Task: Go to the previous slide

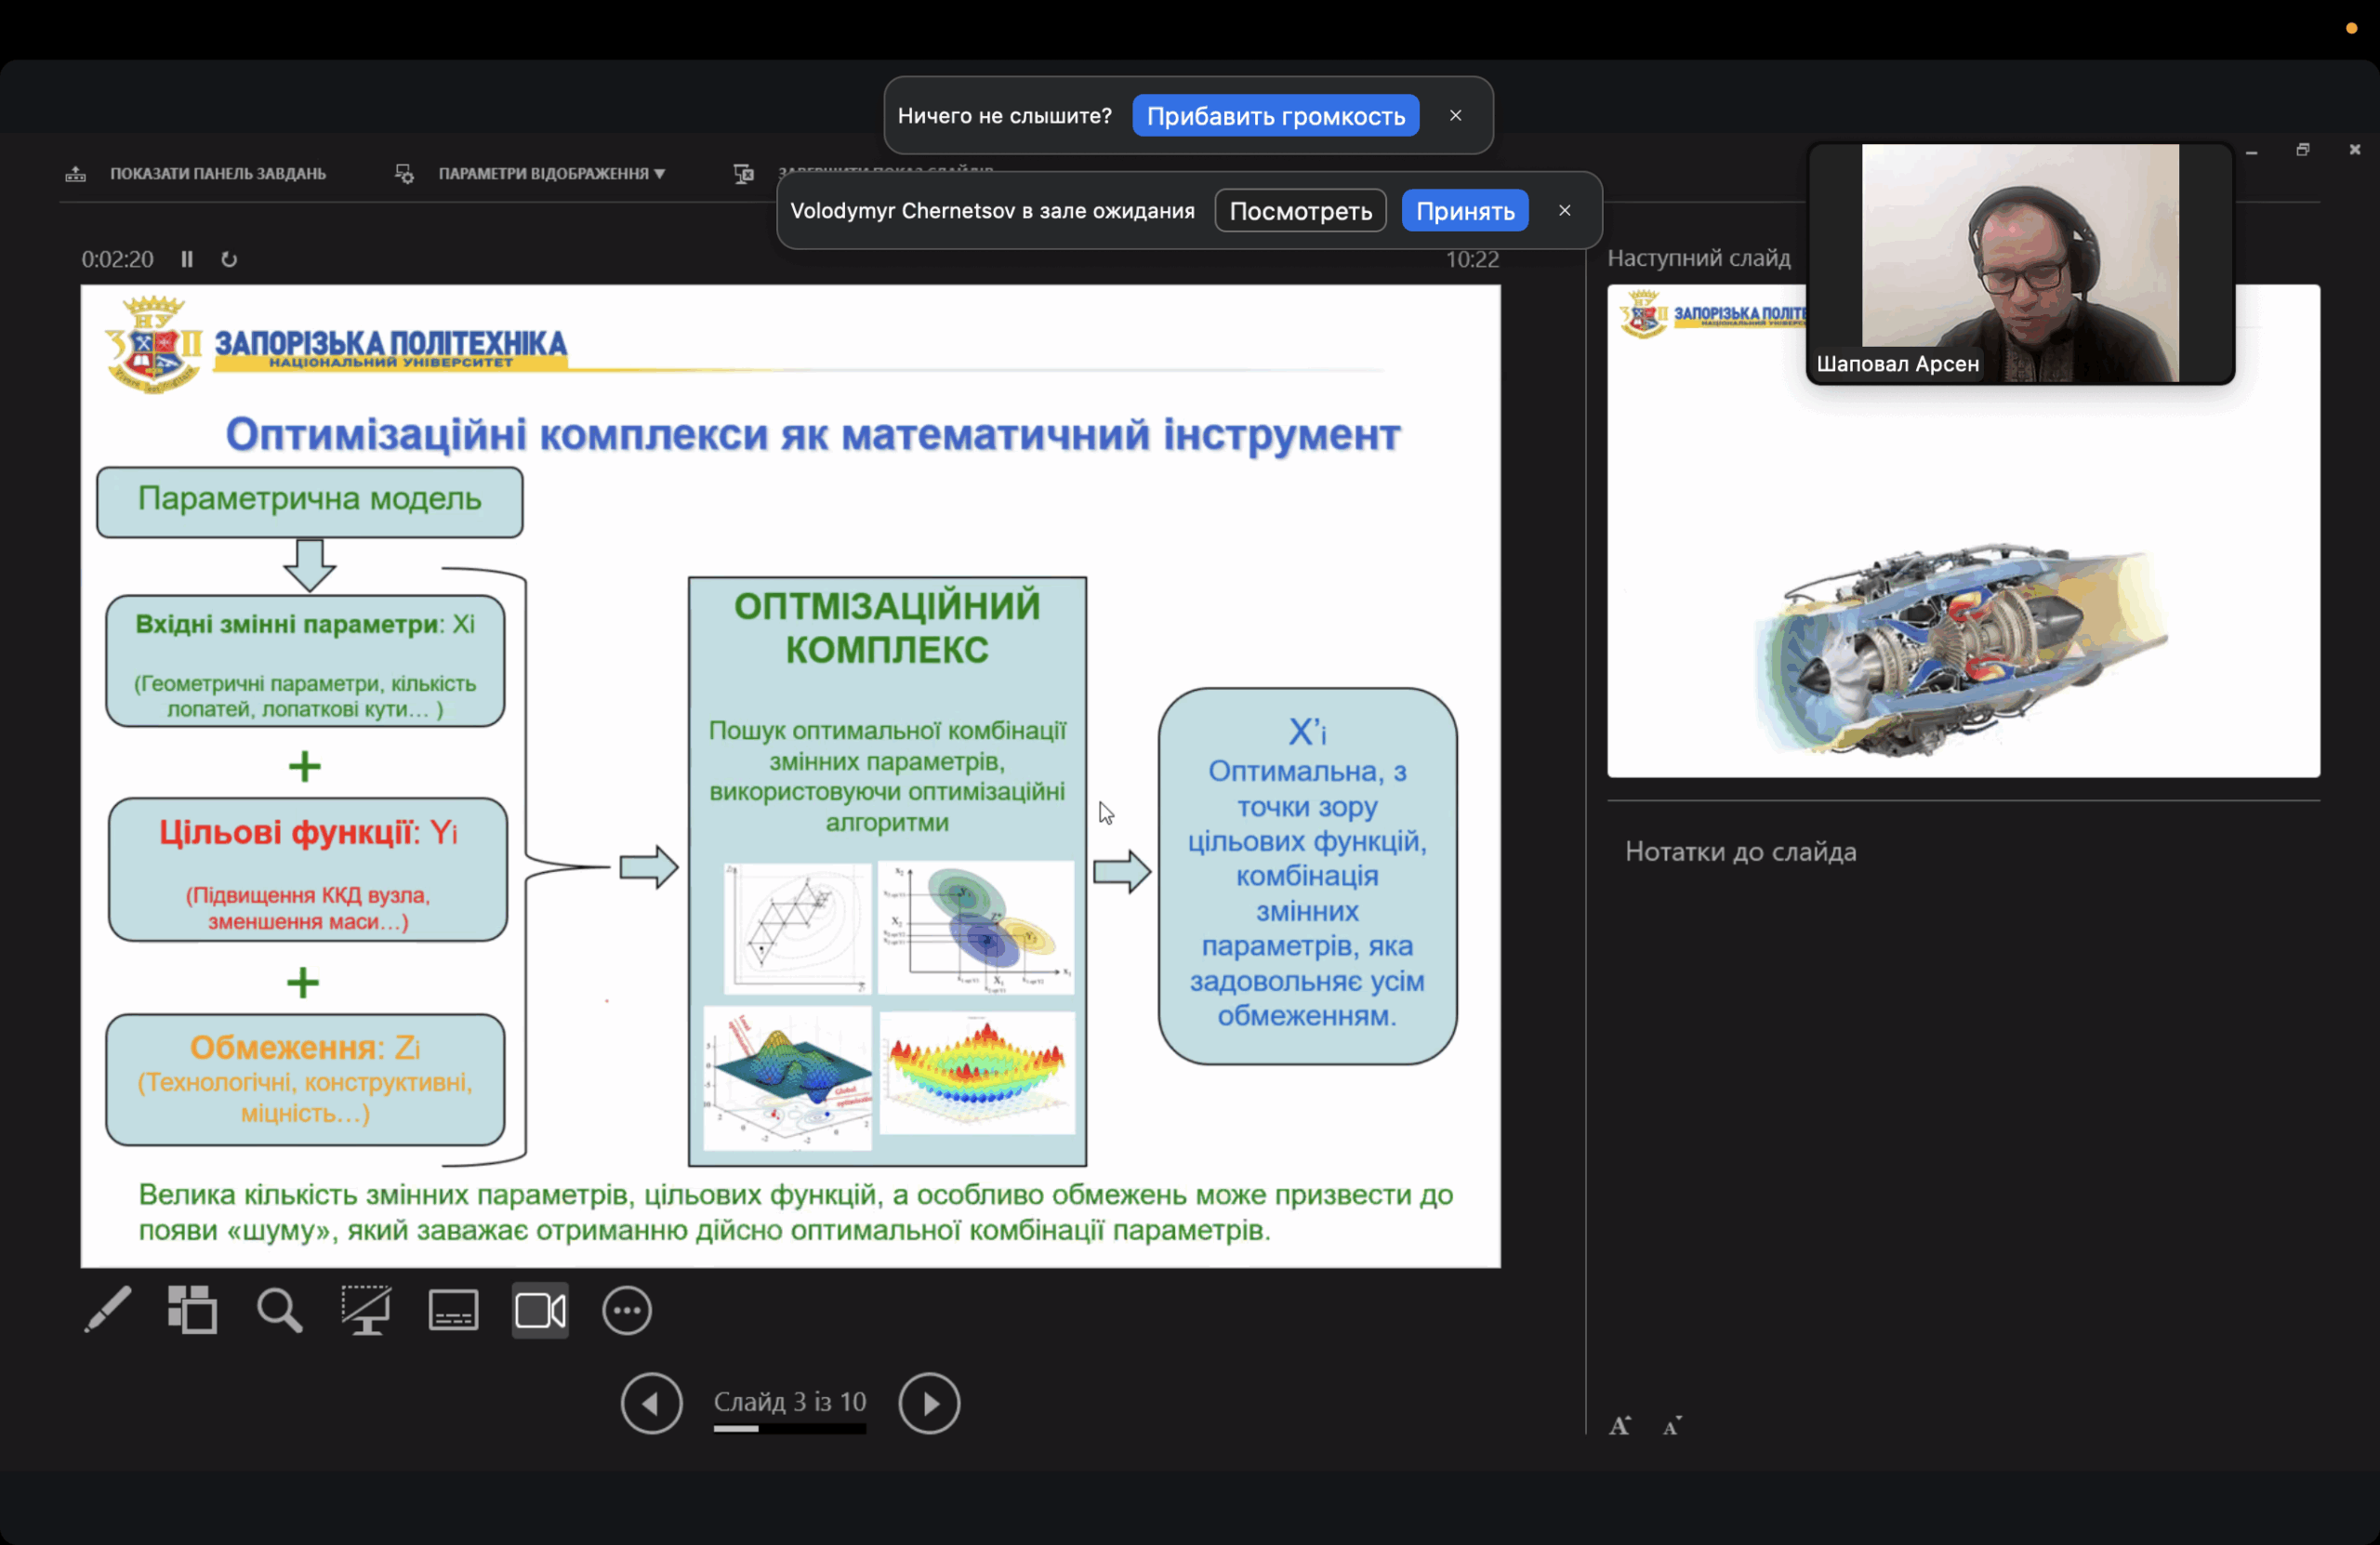Action: pyautogui.click(x=651, y=1403)
